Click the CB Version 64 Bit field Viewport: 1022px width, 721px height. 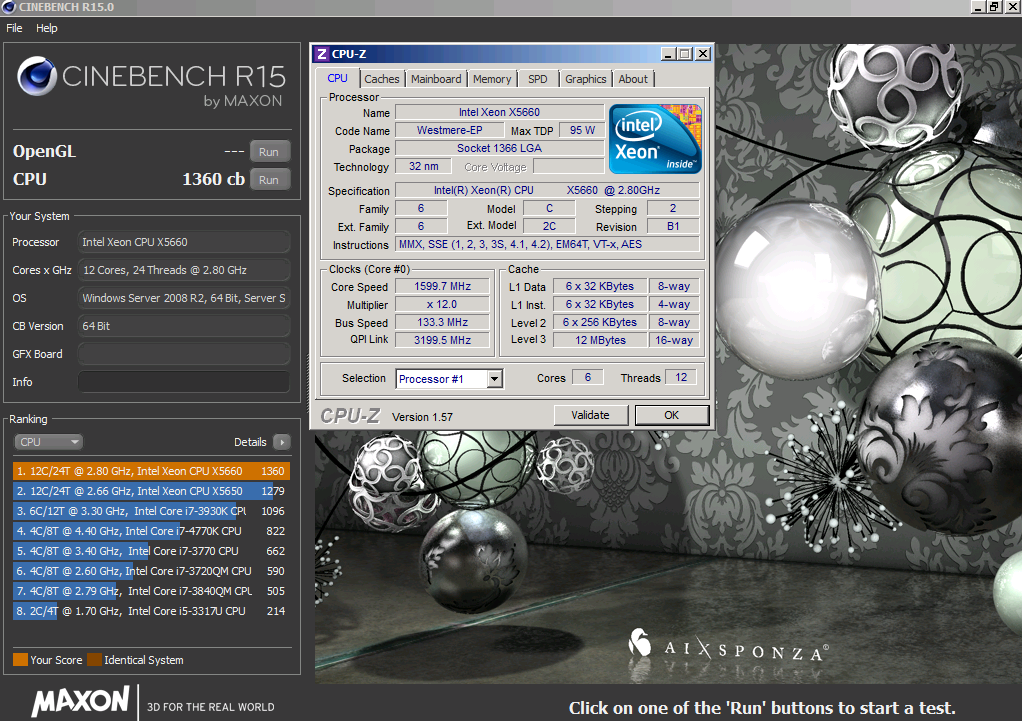(x=184, y=326)
